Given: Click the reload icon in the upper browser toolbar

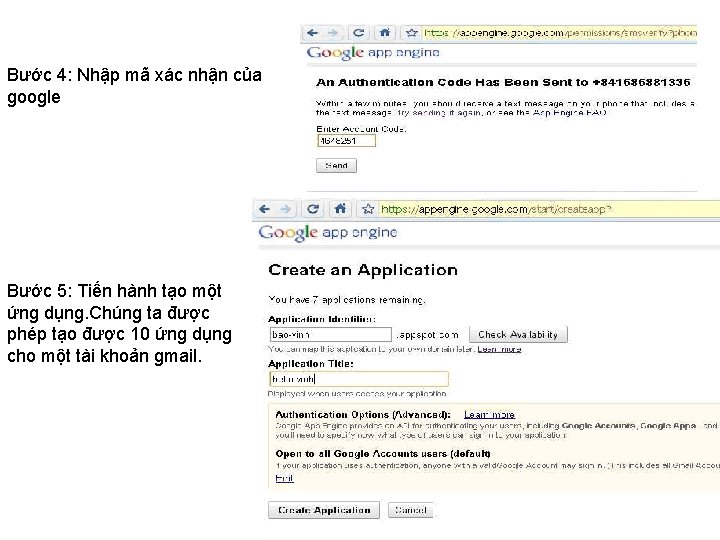Looking at the screenshot, I should tap(359, 33).
